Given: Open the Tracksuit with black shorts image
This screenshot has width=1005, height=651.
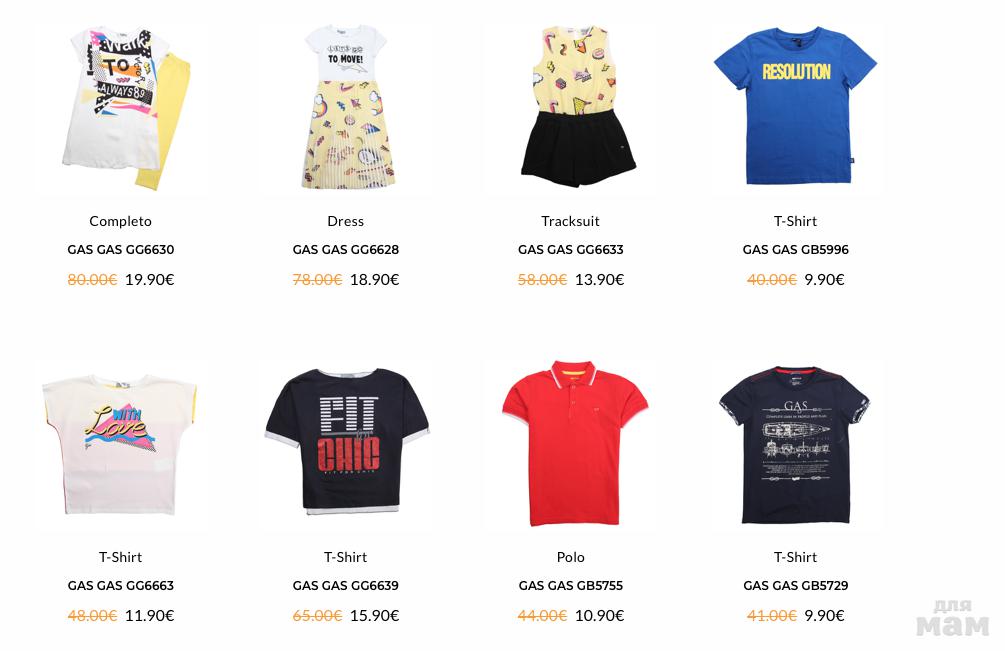Looking at the screenshot, I should (x=571, y=110).
